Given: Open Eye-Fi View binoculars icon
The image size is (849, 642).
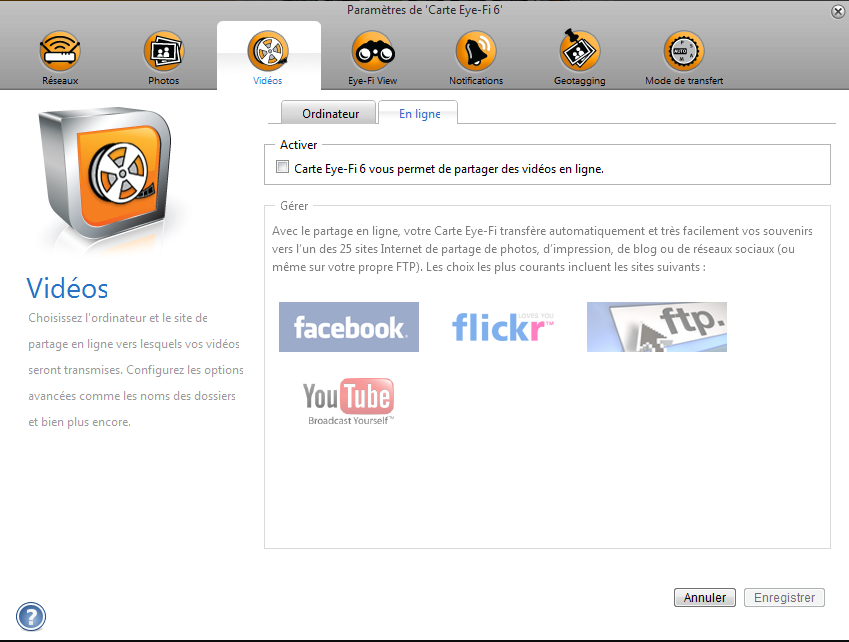Looking at the screenshot, I should [x=372, y=51].
